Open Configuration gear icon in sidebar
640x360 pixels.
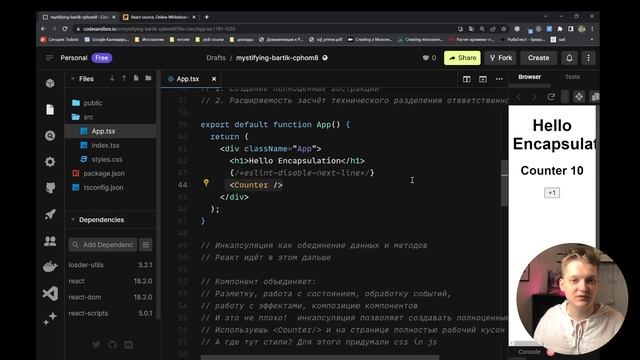(x=50, y=162)
